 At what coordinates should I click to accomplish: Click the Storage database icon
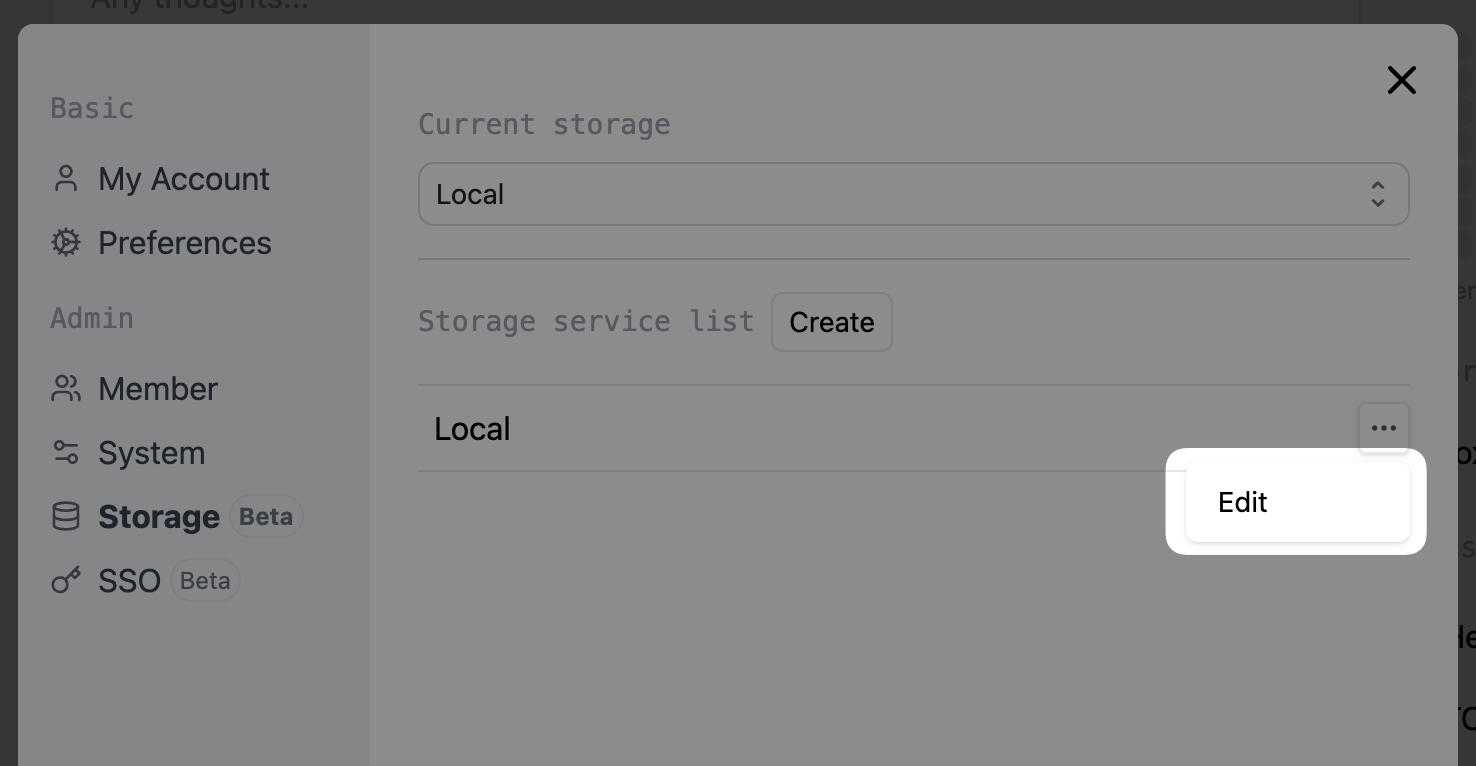point(66,517)
